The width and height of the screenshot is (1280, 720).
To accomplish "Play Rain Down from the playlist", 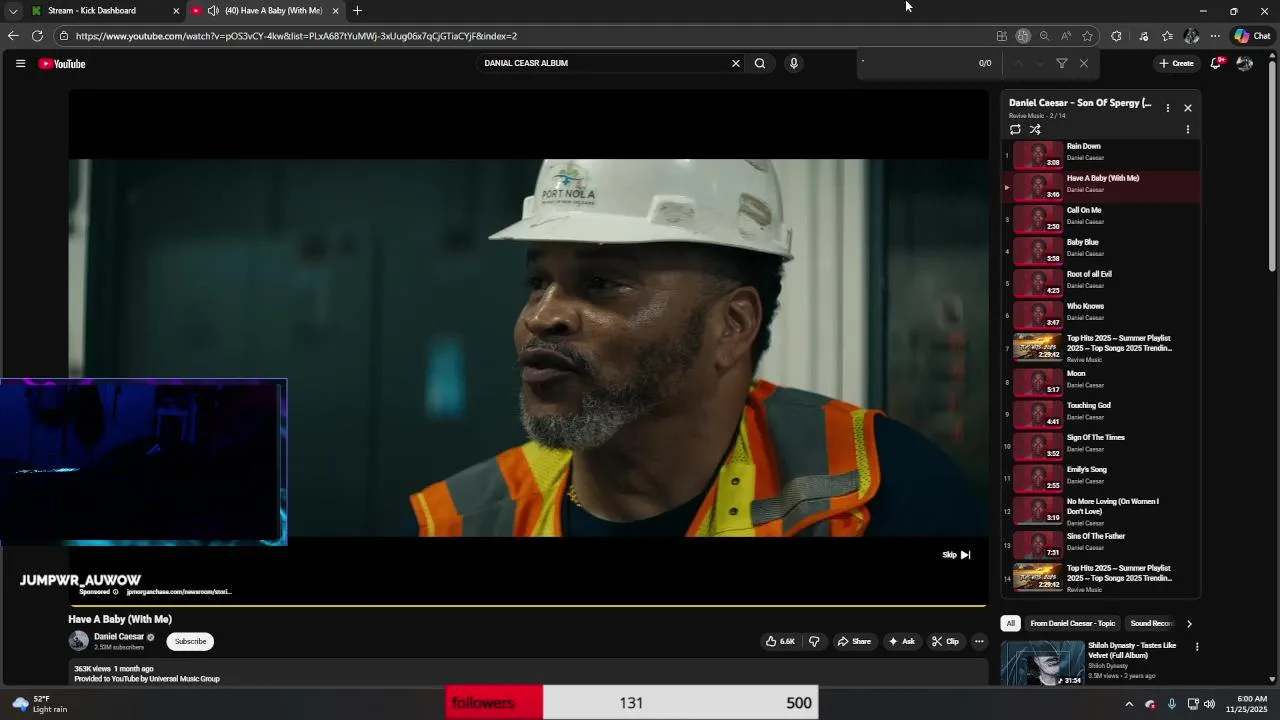I will [x=1101, y=155].
